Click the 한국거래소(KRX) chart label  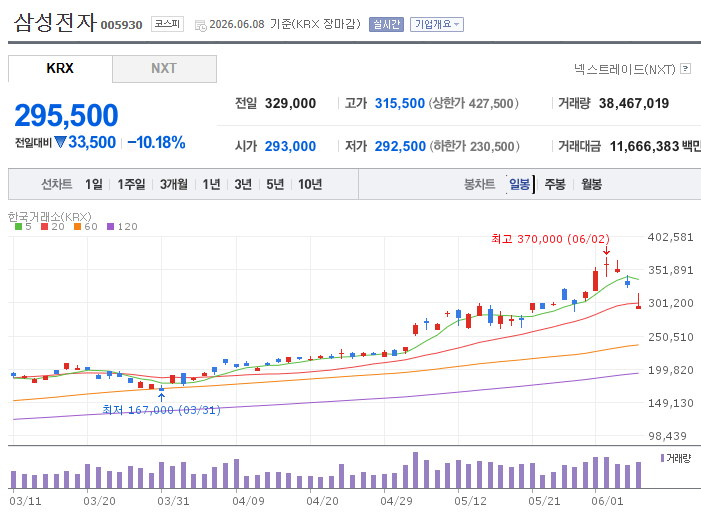tap(50, 217)
